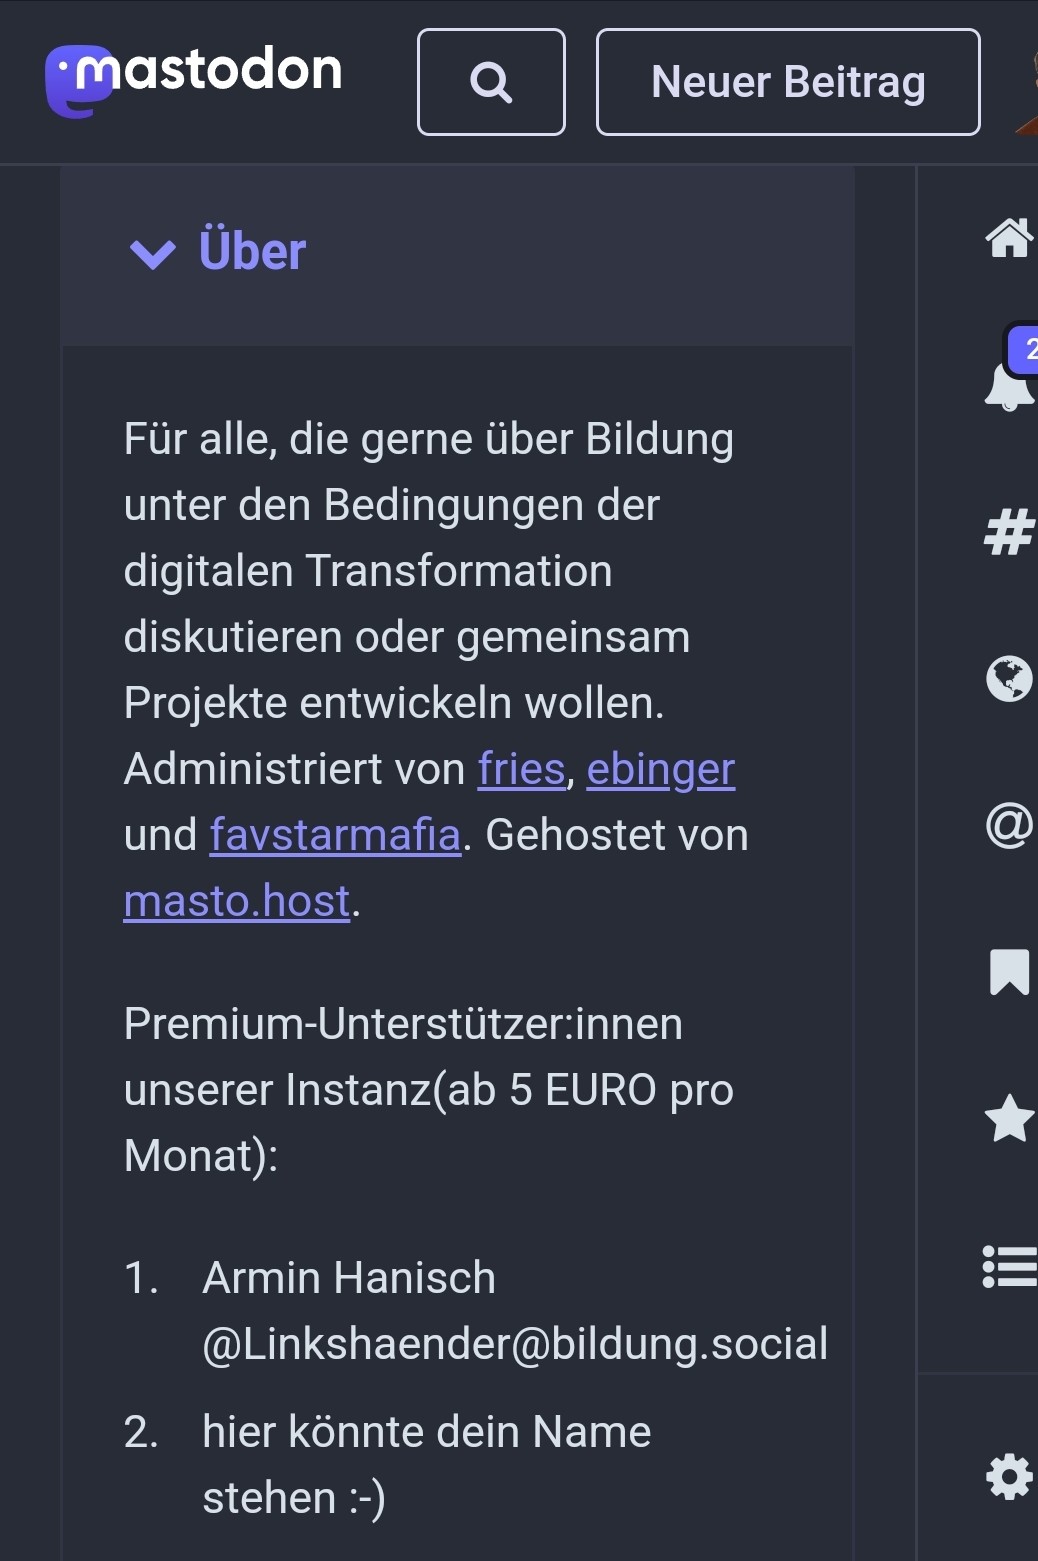Open mentions with the @ icon

(x=1009, y=826)
